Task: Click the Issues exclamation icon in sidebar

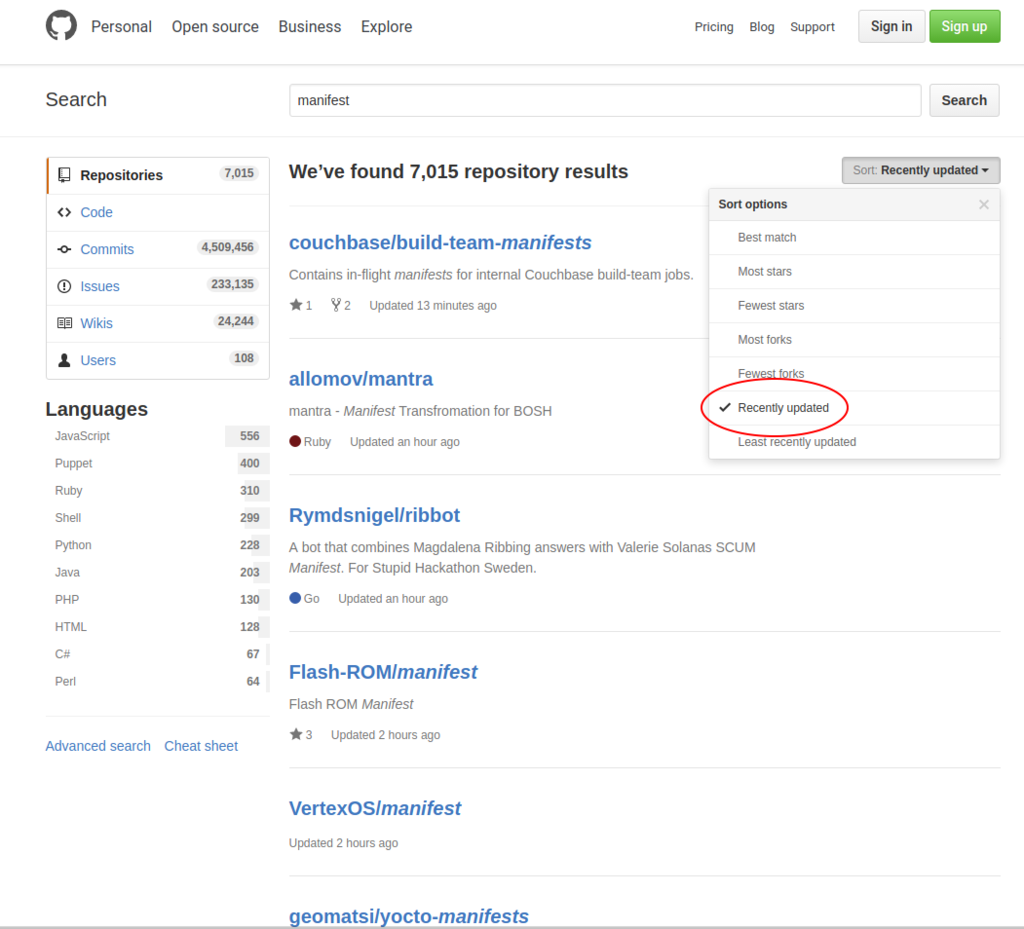Action: [x=64, y=286]
